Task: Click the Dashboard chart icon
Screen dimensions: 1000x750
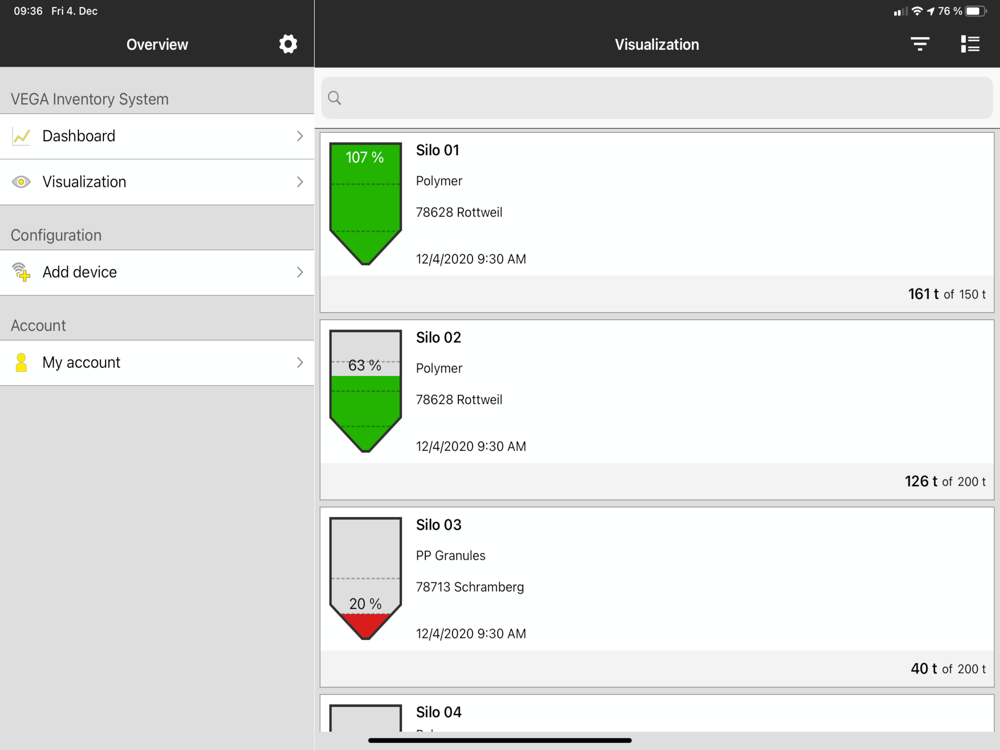Action: [21, 136]
